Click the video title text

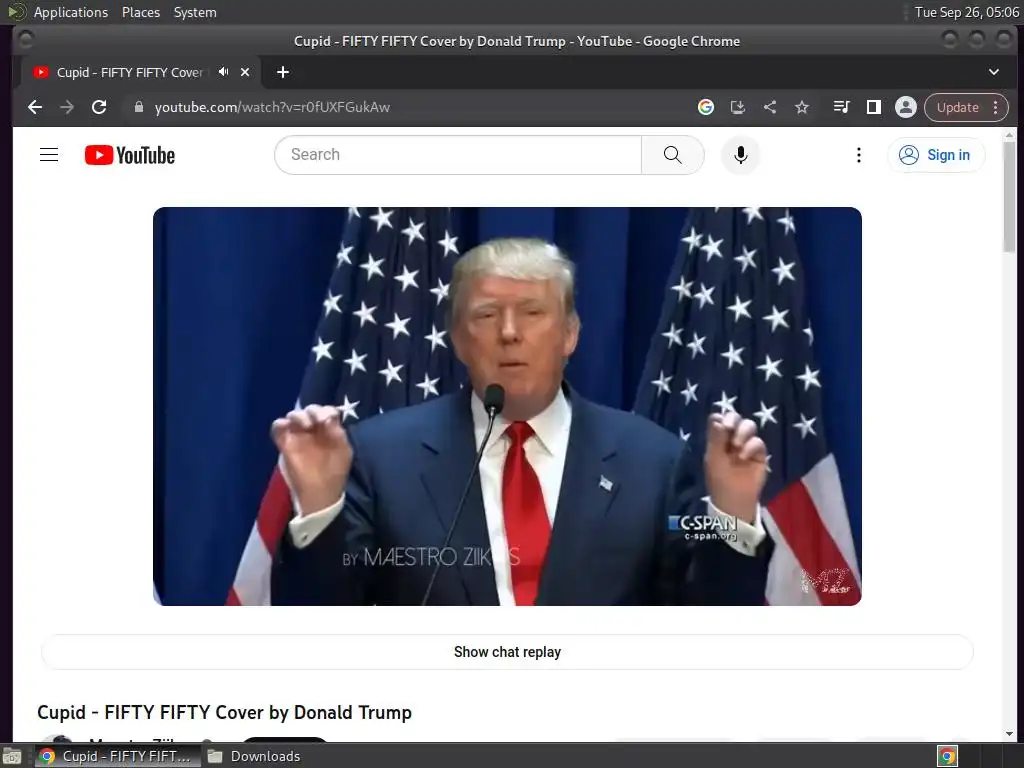click(x=225, y=712)
